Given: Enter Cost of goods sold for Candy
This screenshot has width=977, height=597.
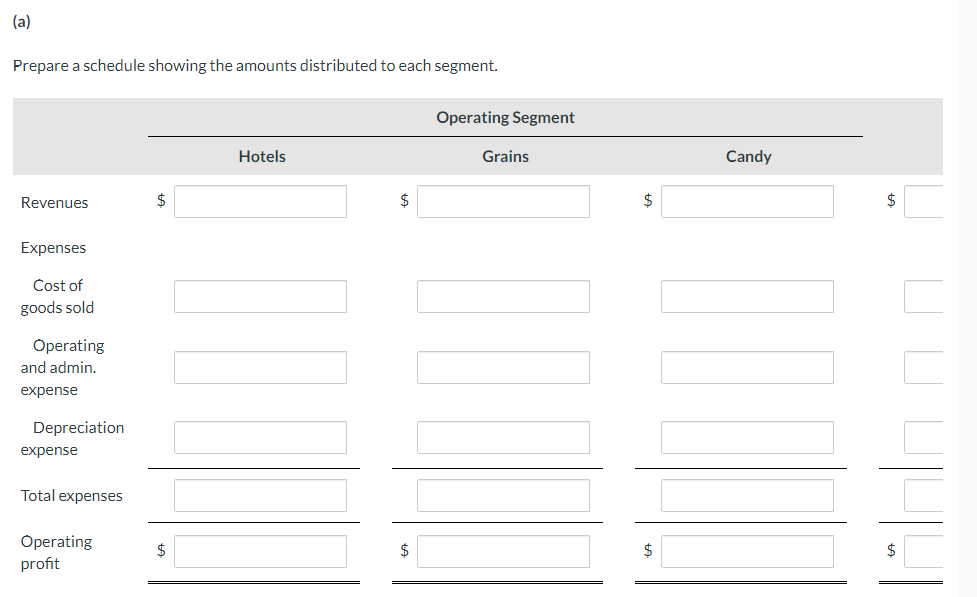Looking at the screenshot, I should pyautogui.click(x=747, y=296).
